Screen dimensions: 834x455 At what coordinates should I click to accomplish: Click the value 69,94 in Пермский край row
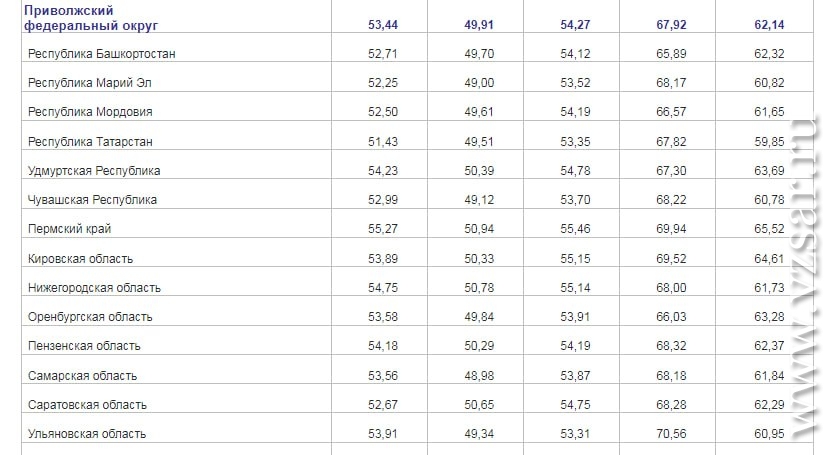pos(671,229)
